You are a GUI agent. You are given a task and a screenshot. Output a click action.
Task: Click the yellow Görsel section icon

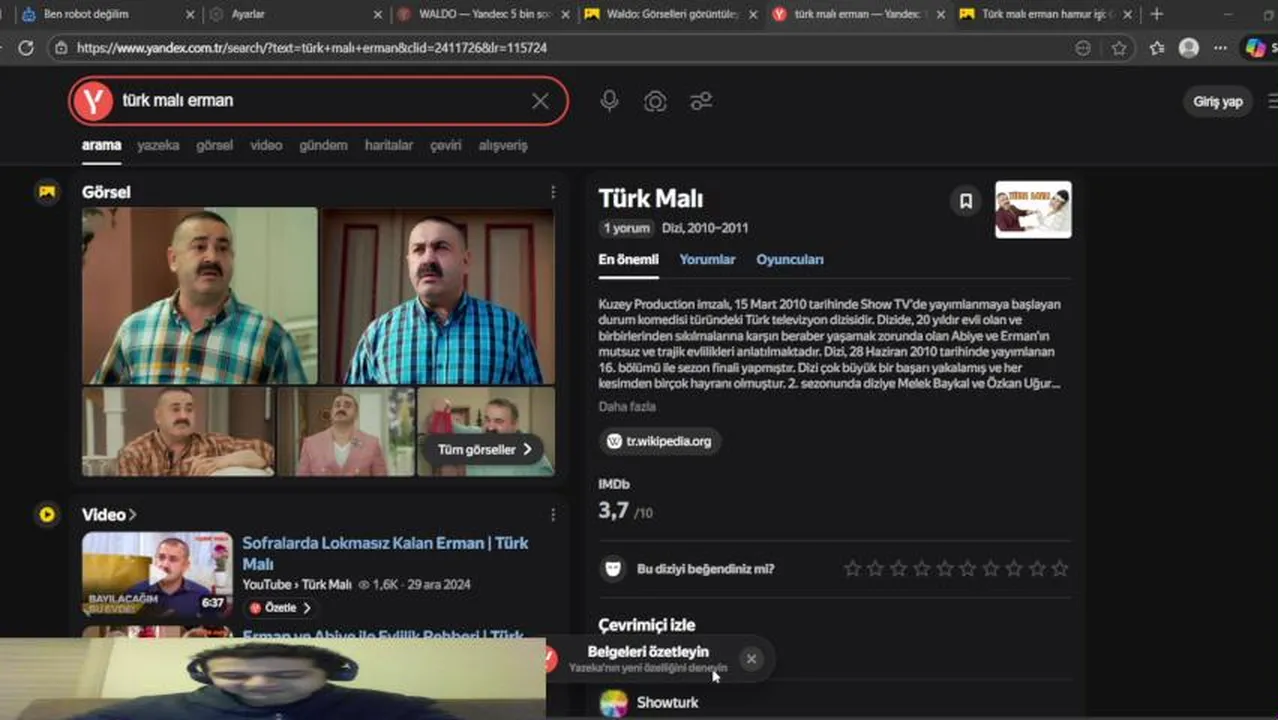(47, 191)
